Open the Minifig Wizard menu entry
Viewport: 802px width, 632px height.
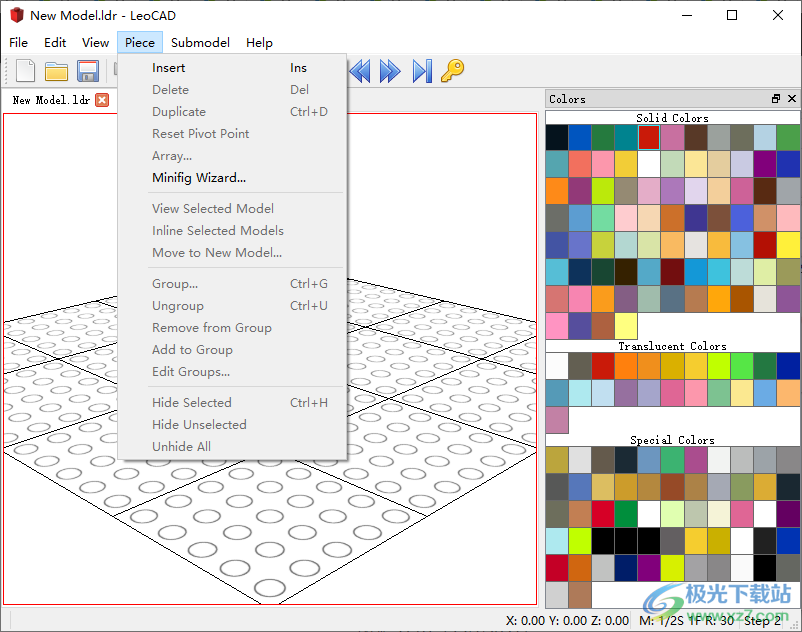pyautogui.click(x=198, y=178)
